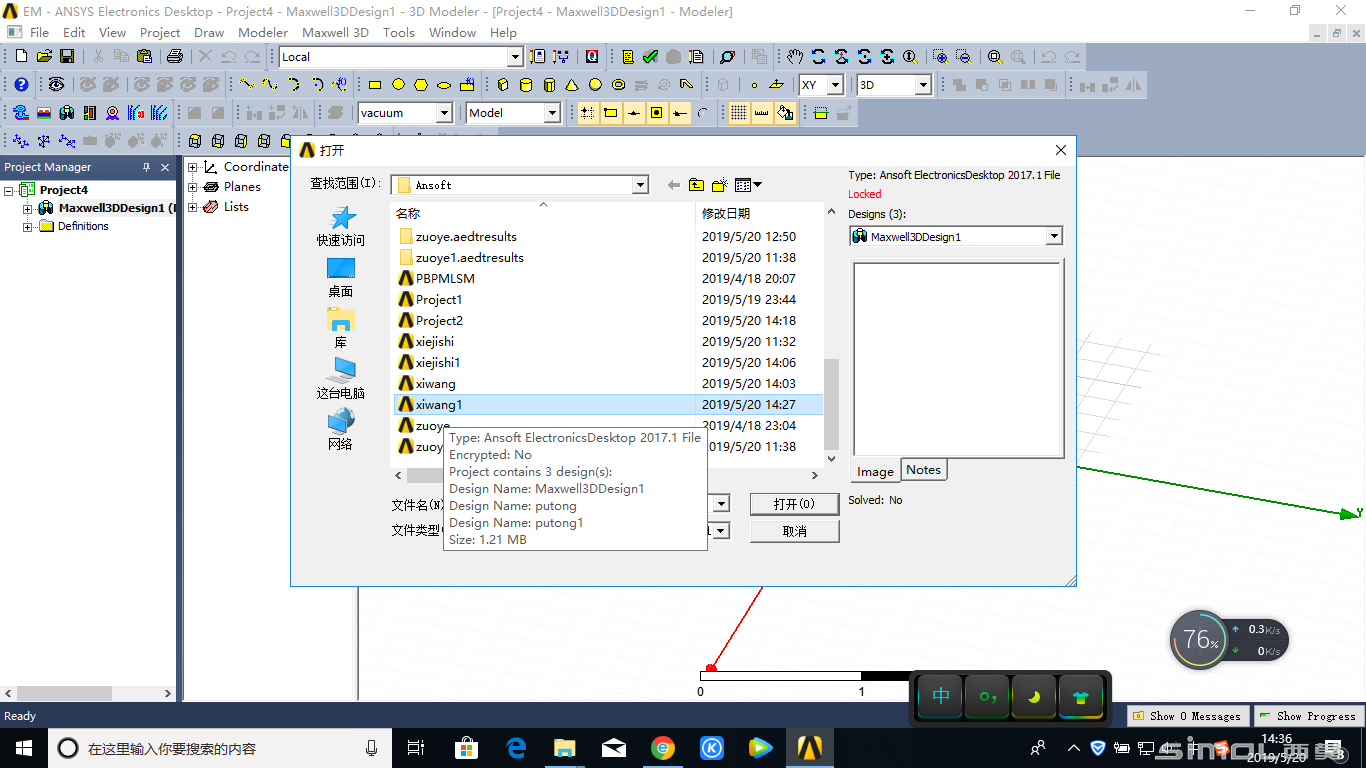
Task: Select the Project1 file in list
Action: pyautogui.click(x=439, y=300)
